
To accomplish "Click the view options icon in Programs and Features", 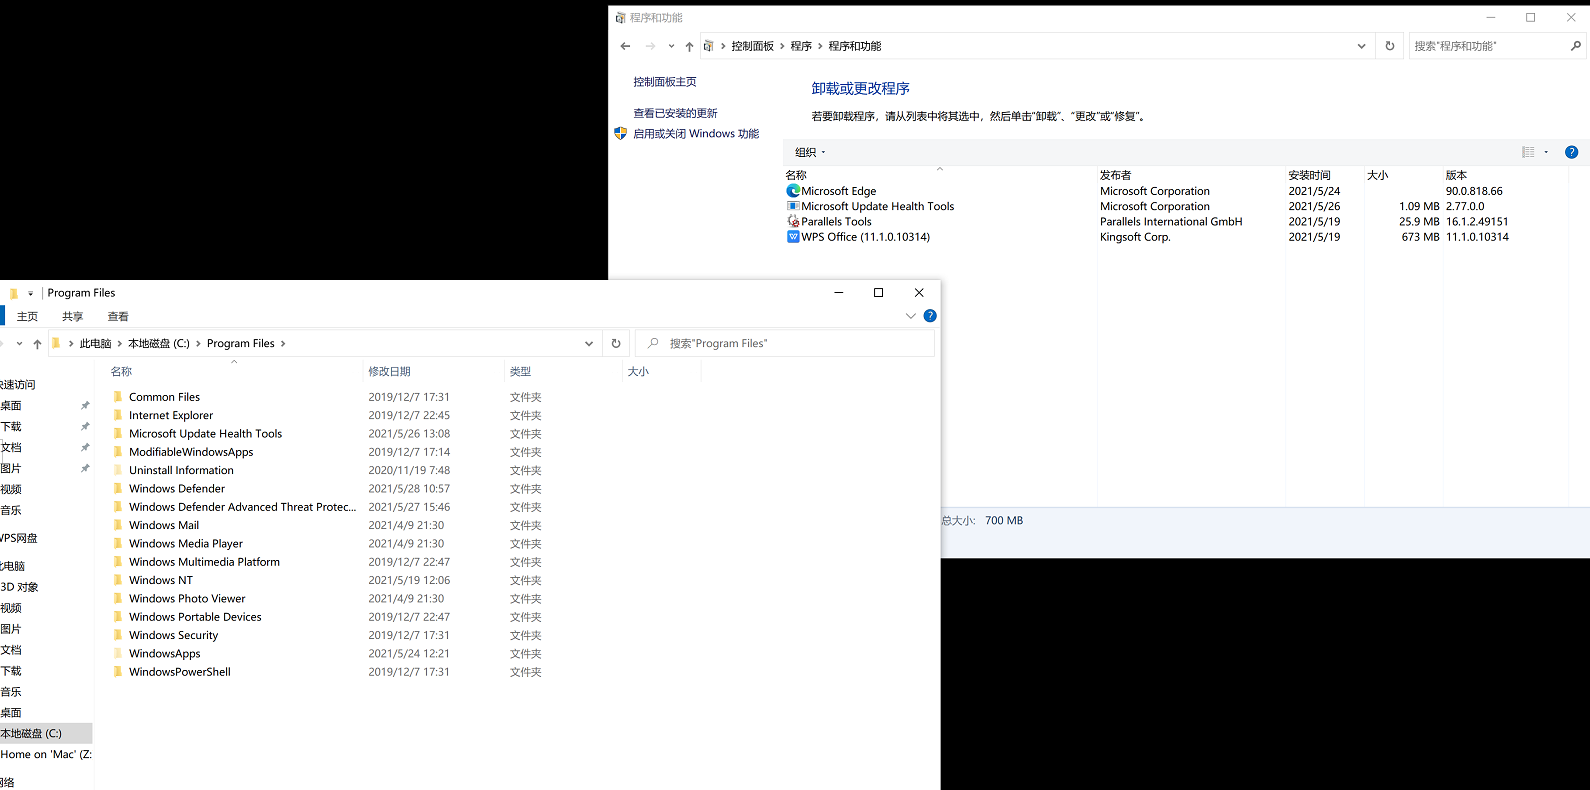I will coord(1528,152).
